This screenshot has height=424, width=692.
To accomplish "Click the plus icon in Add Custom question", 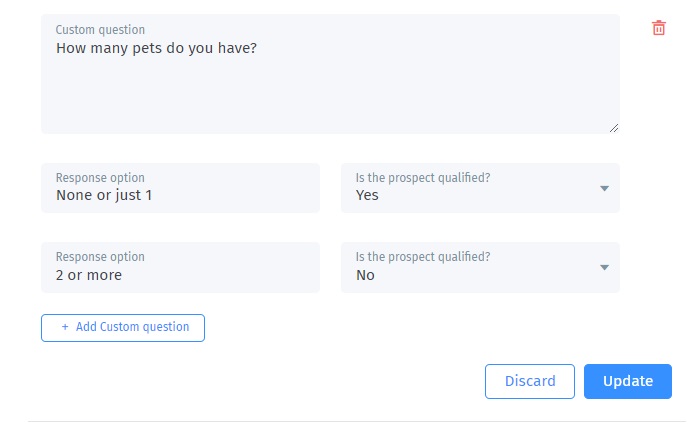I will click(x=65, y=327).
